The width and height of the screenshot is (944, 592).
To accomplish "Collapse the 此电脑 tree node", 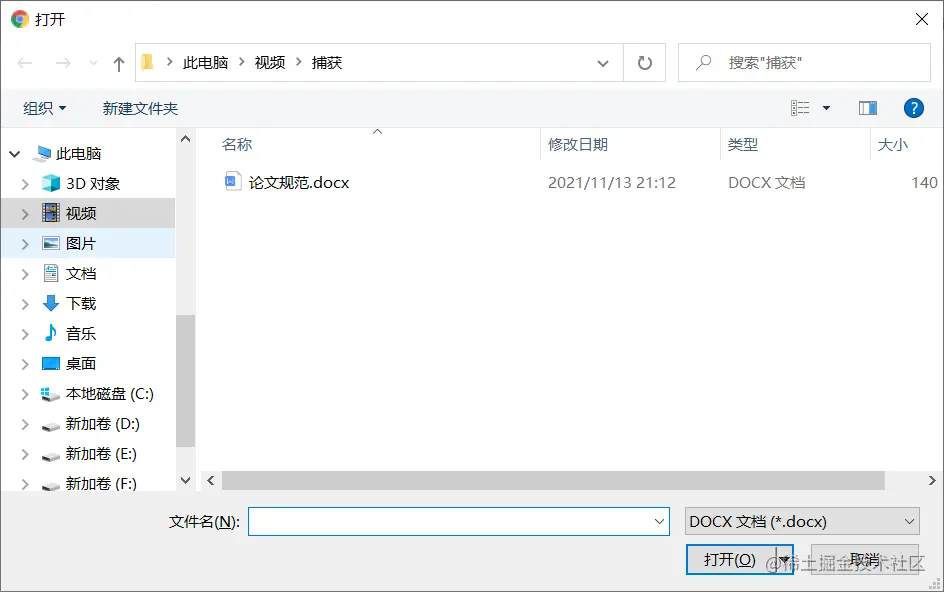I will click(x=15, y=154).
